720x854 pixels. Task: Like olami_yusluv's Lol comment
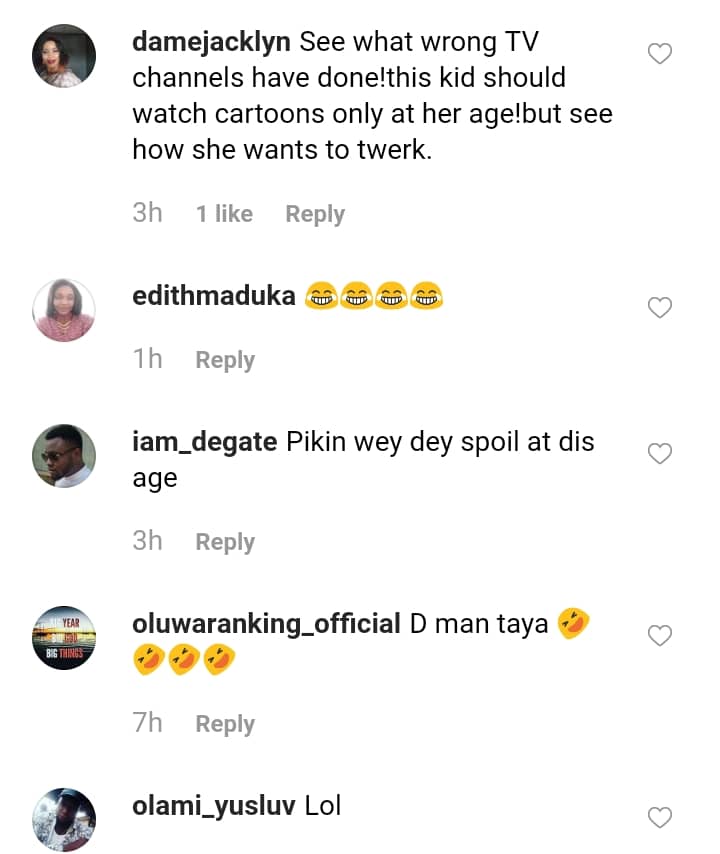tap(660, 818)
